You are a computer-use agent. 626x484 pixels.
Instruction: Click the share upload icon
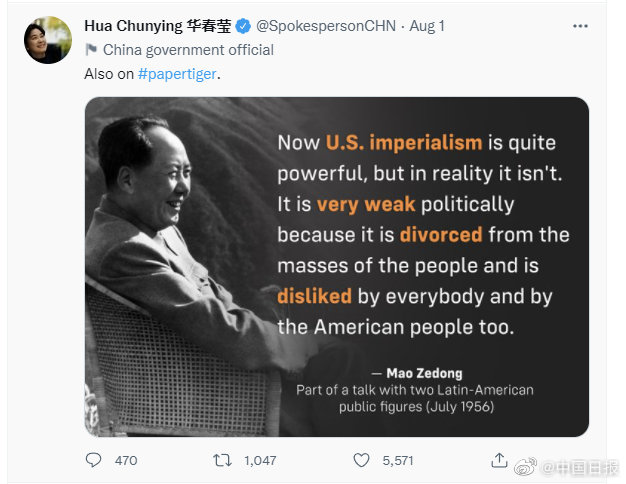tap(500, 460)
